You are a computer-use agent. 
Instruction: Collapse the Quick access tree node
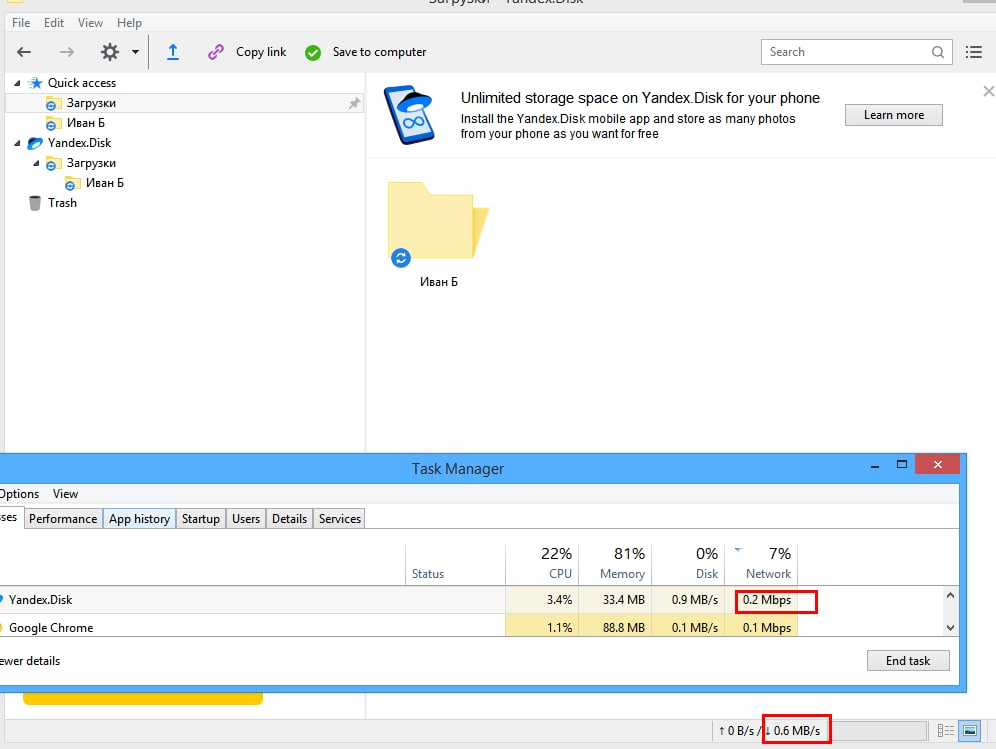tap(17, 83)
